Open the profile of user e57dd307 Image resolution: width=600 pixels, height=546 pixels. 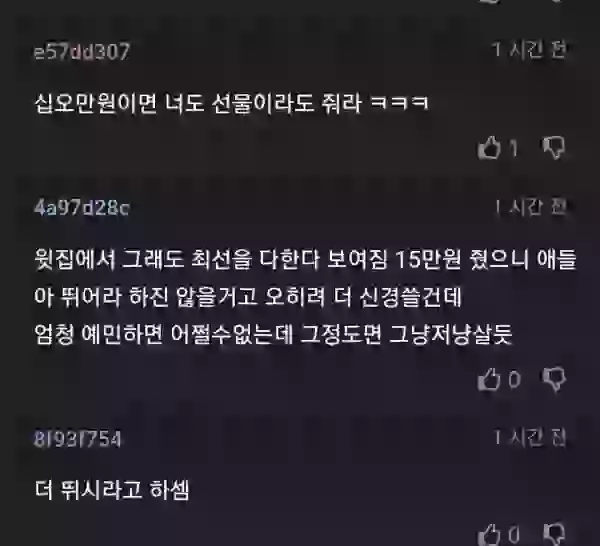tap(82, 52)
